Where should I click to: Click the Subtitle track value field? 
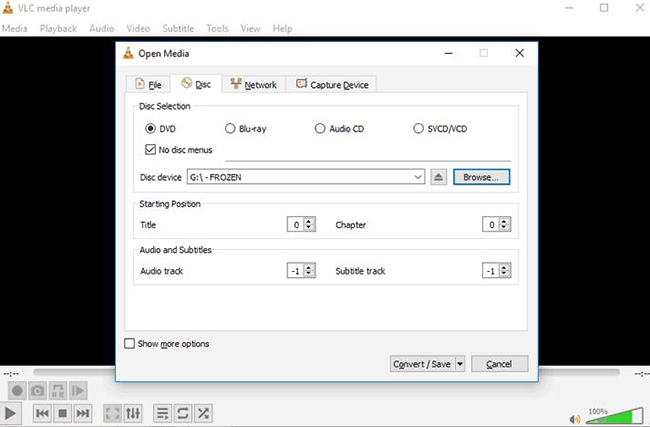tap(491, 271)
